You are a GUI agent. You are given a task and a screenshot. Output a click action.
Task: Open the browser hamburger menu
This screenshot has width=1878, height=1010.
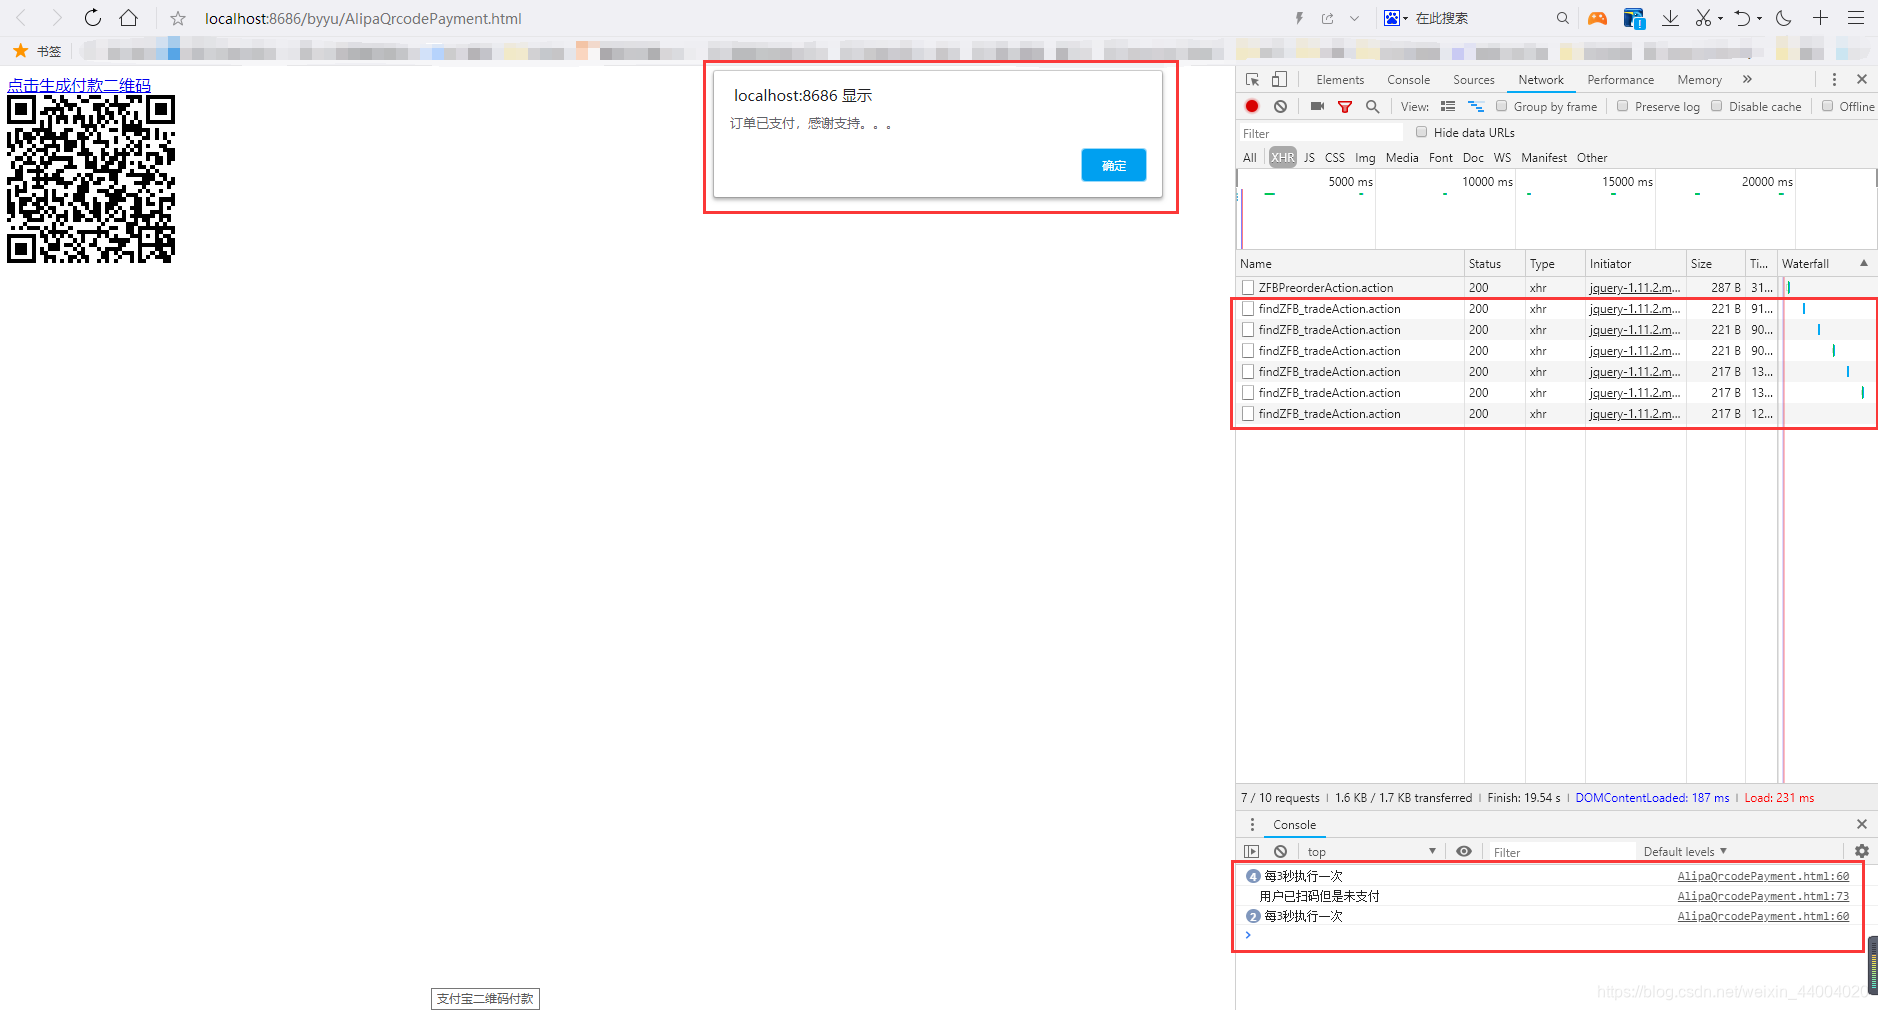click(x=1856, y=18)
